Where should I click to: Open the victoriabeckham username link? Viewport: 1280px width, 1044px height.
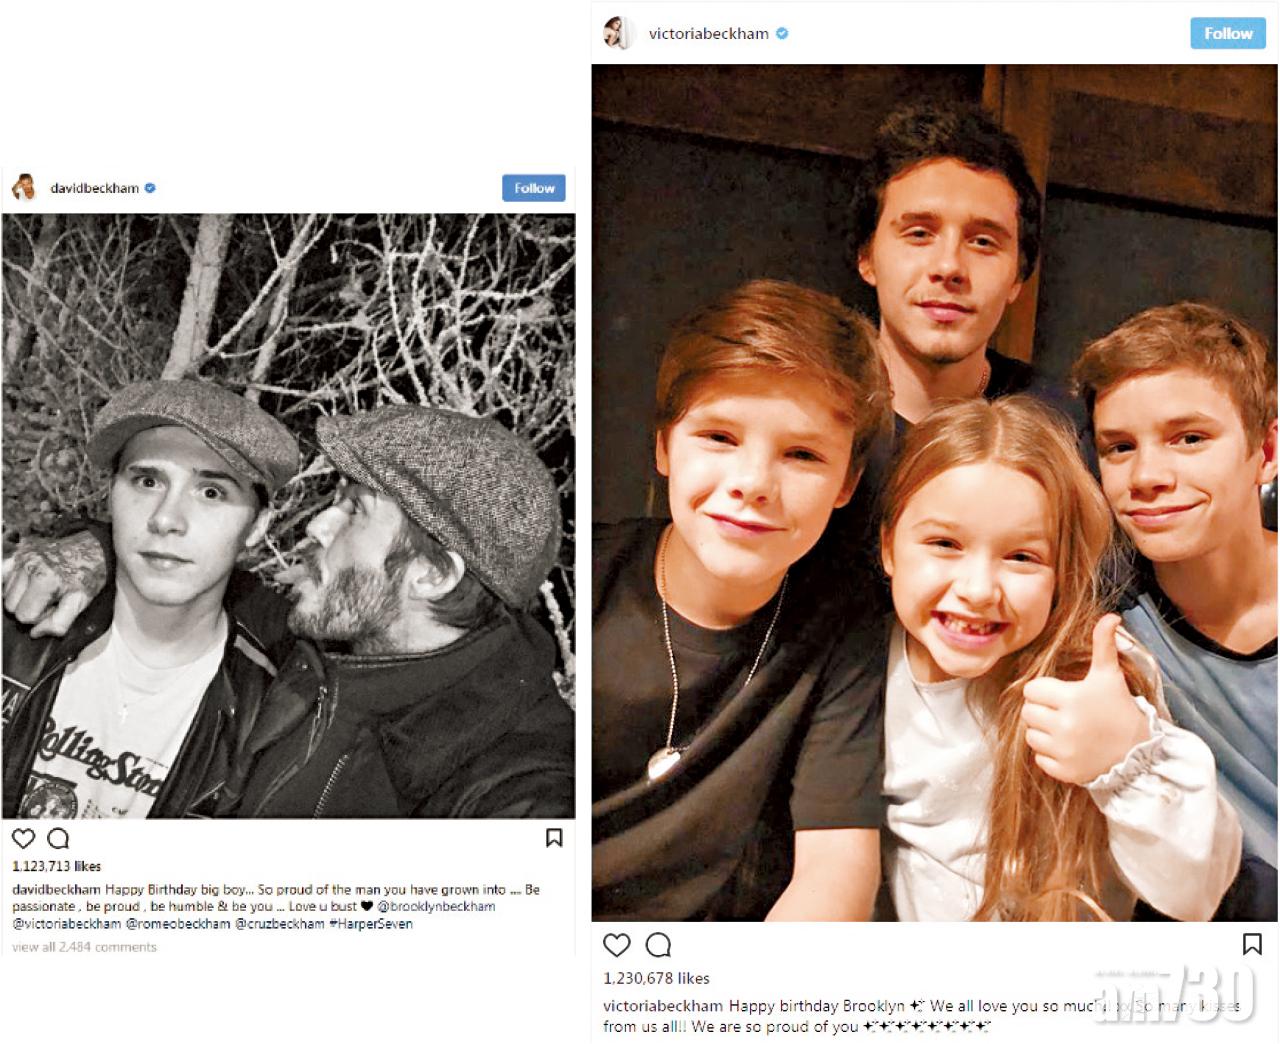[x=709, y=33]
